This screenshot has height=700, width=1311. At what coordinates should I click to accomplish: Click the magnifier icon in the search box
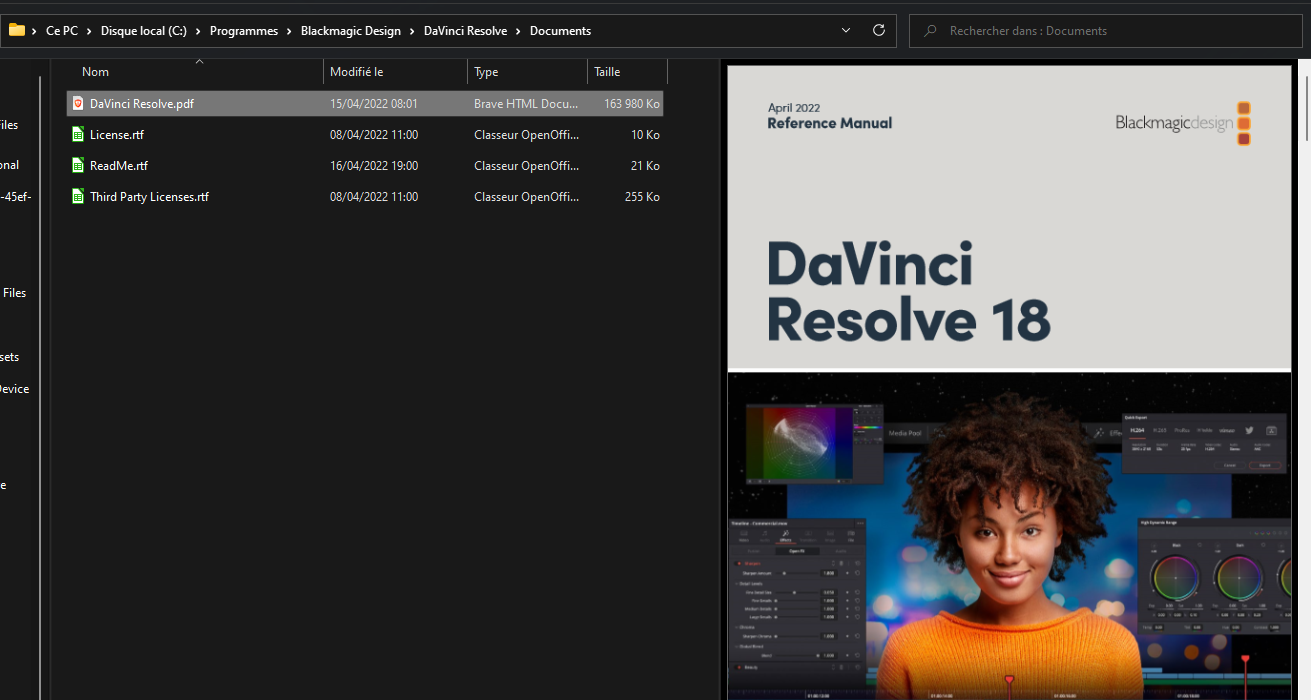click(930, 31)
